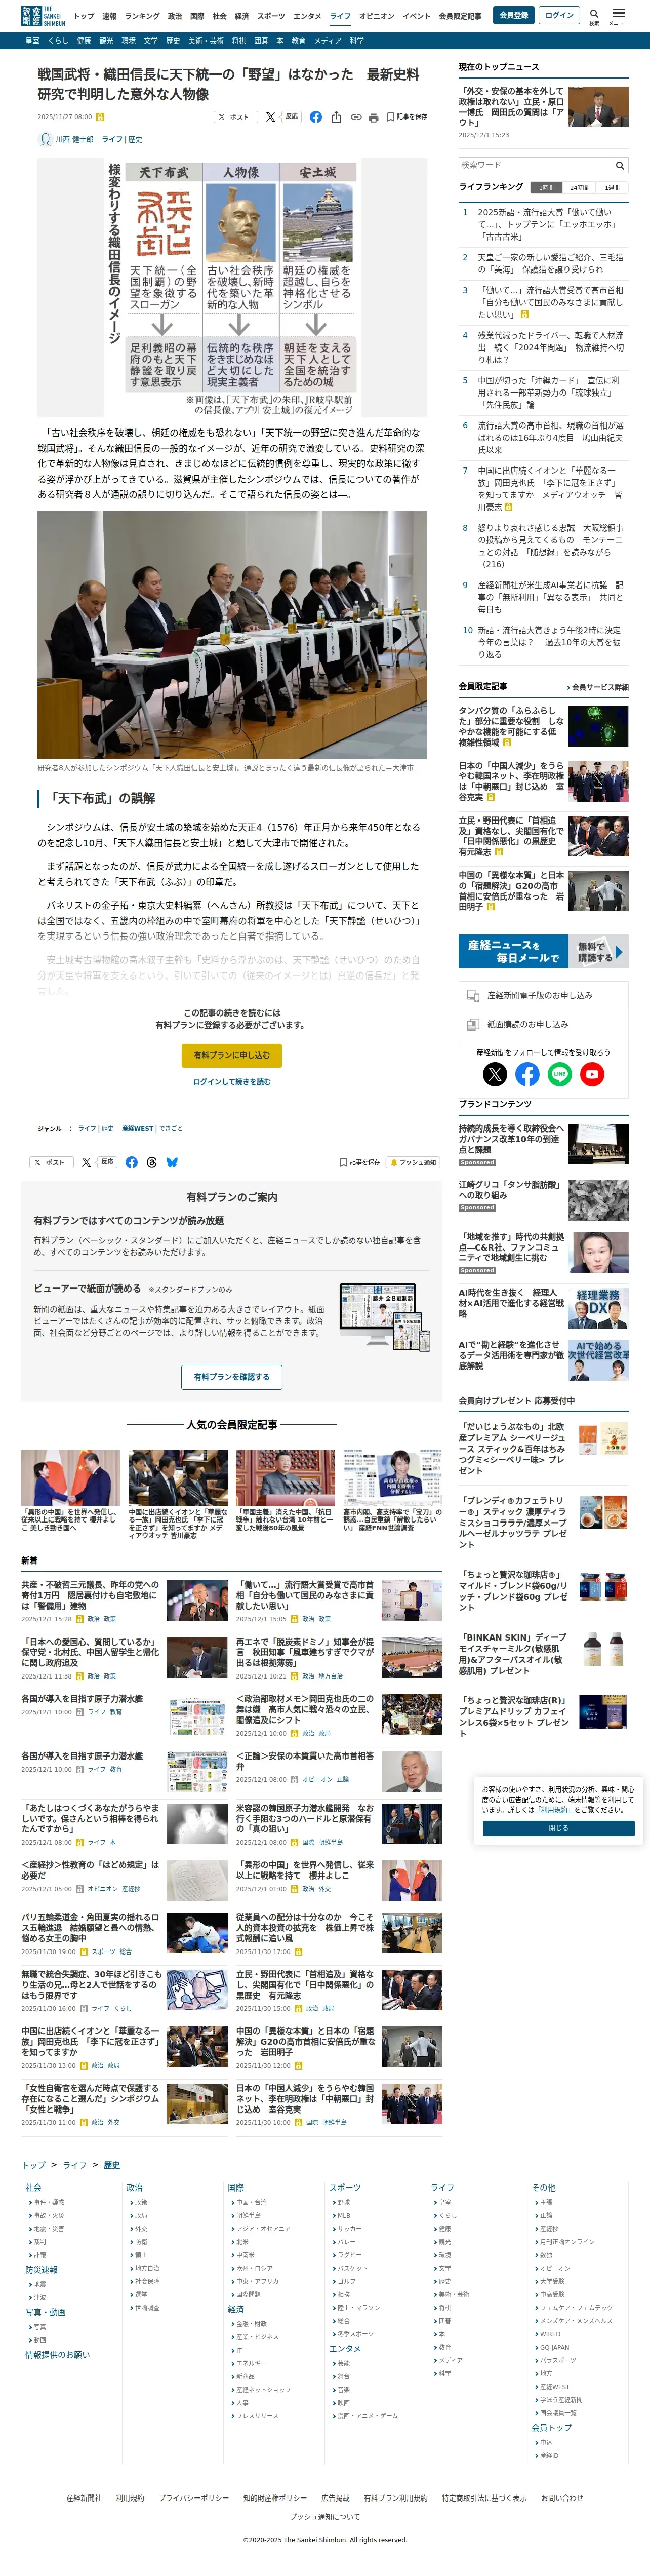Follow Sankei on X black circle icon
This screenshot has width=650, height=2576.
click(x=495, y=1074)
